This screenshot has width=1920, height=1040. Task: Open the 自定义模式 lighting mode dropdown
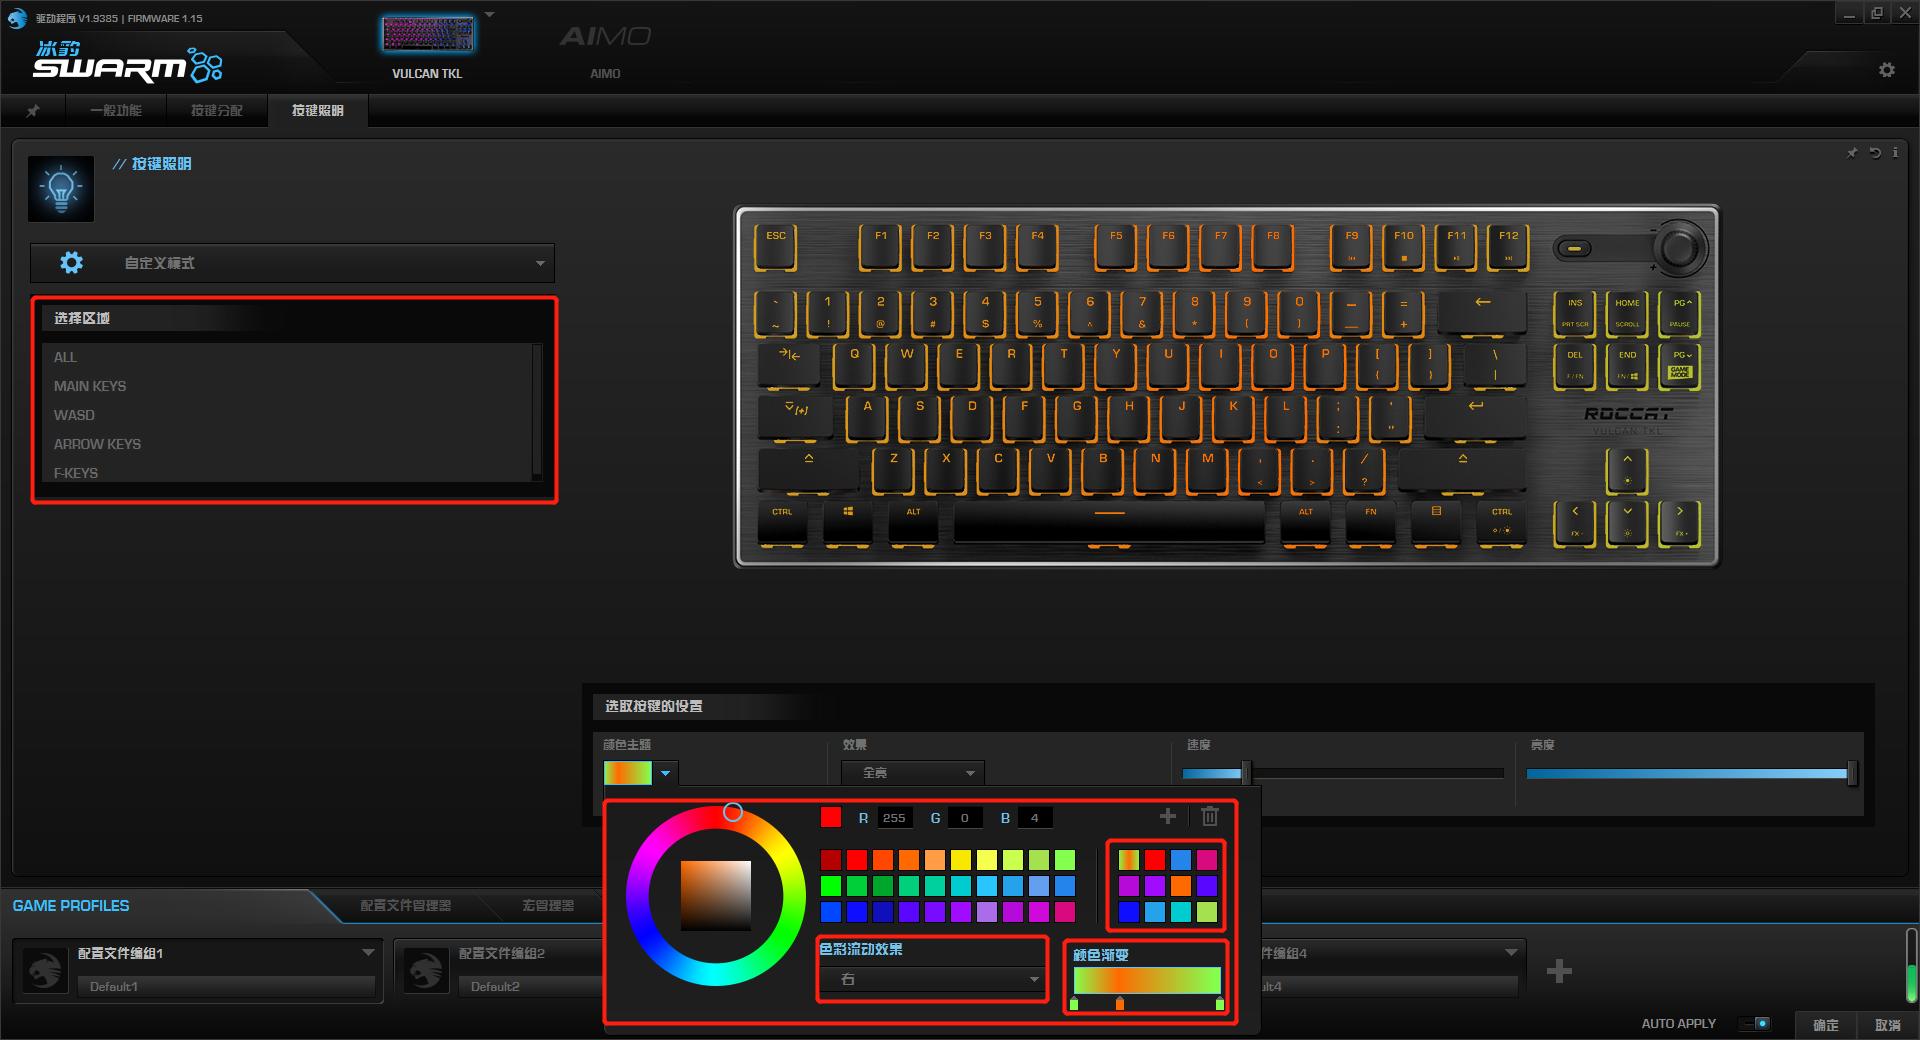(292, 263)
